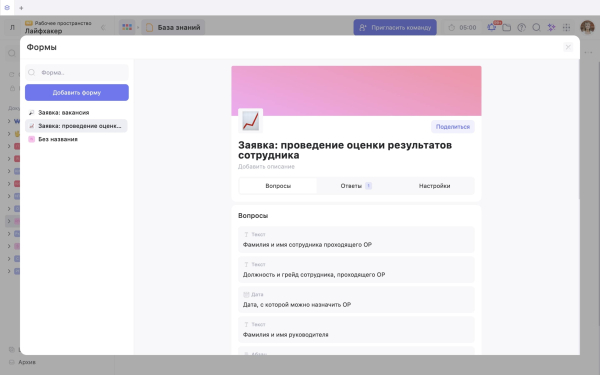Click Поделиться button
Screen dimensions: 600x375
coord(453,127)
